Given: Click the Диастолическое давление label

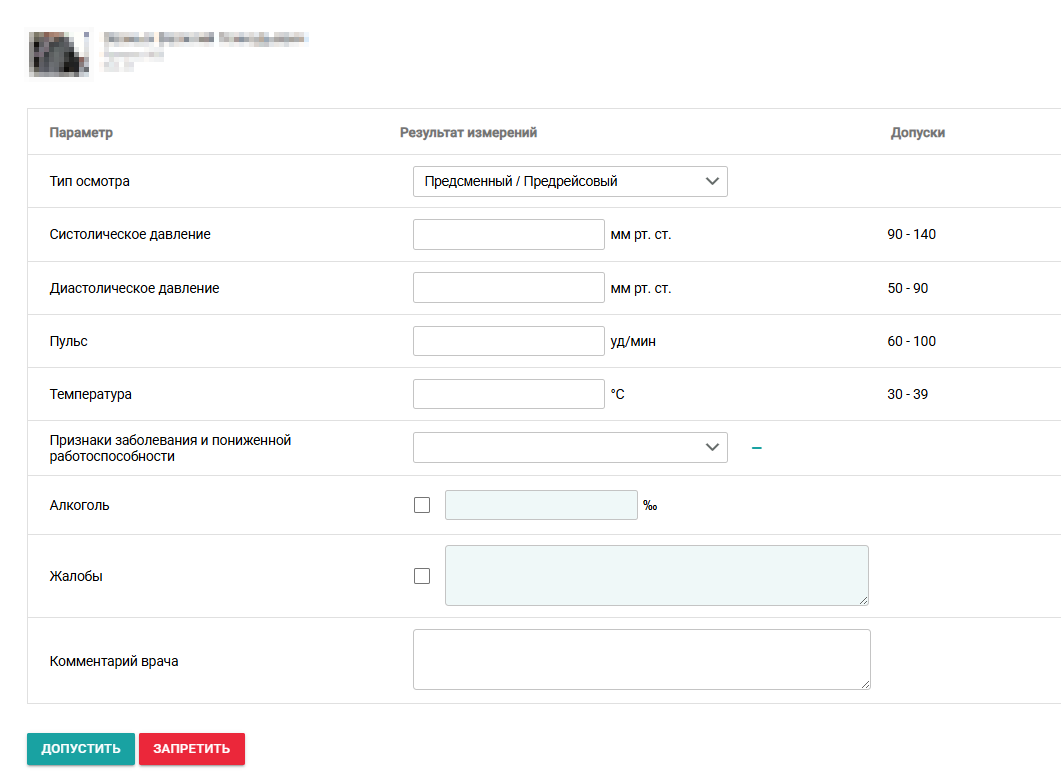Looking at the screenshot, I should tap(134, 288).
